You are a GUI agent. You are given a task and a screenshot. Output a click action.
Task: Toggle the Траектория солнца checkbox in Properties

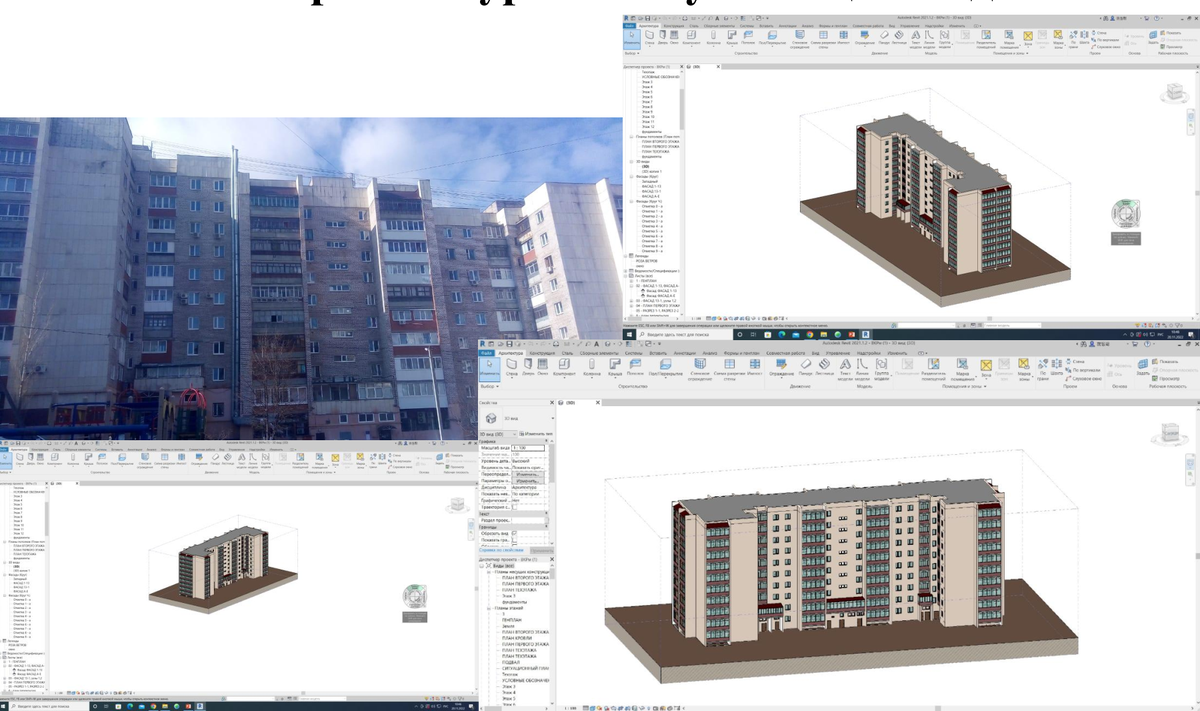point(515,507)
